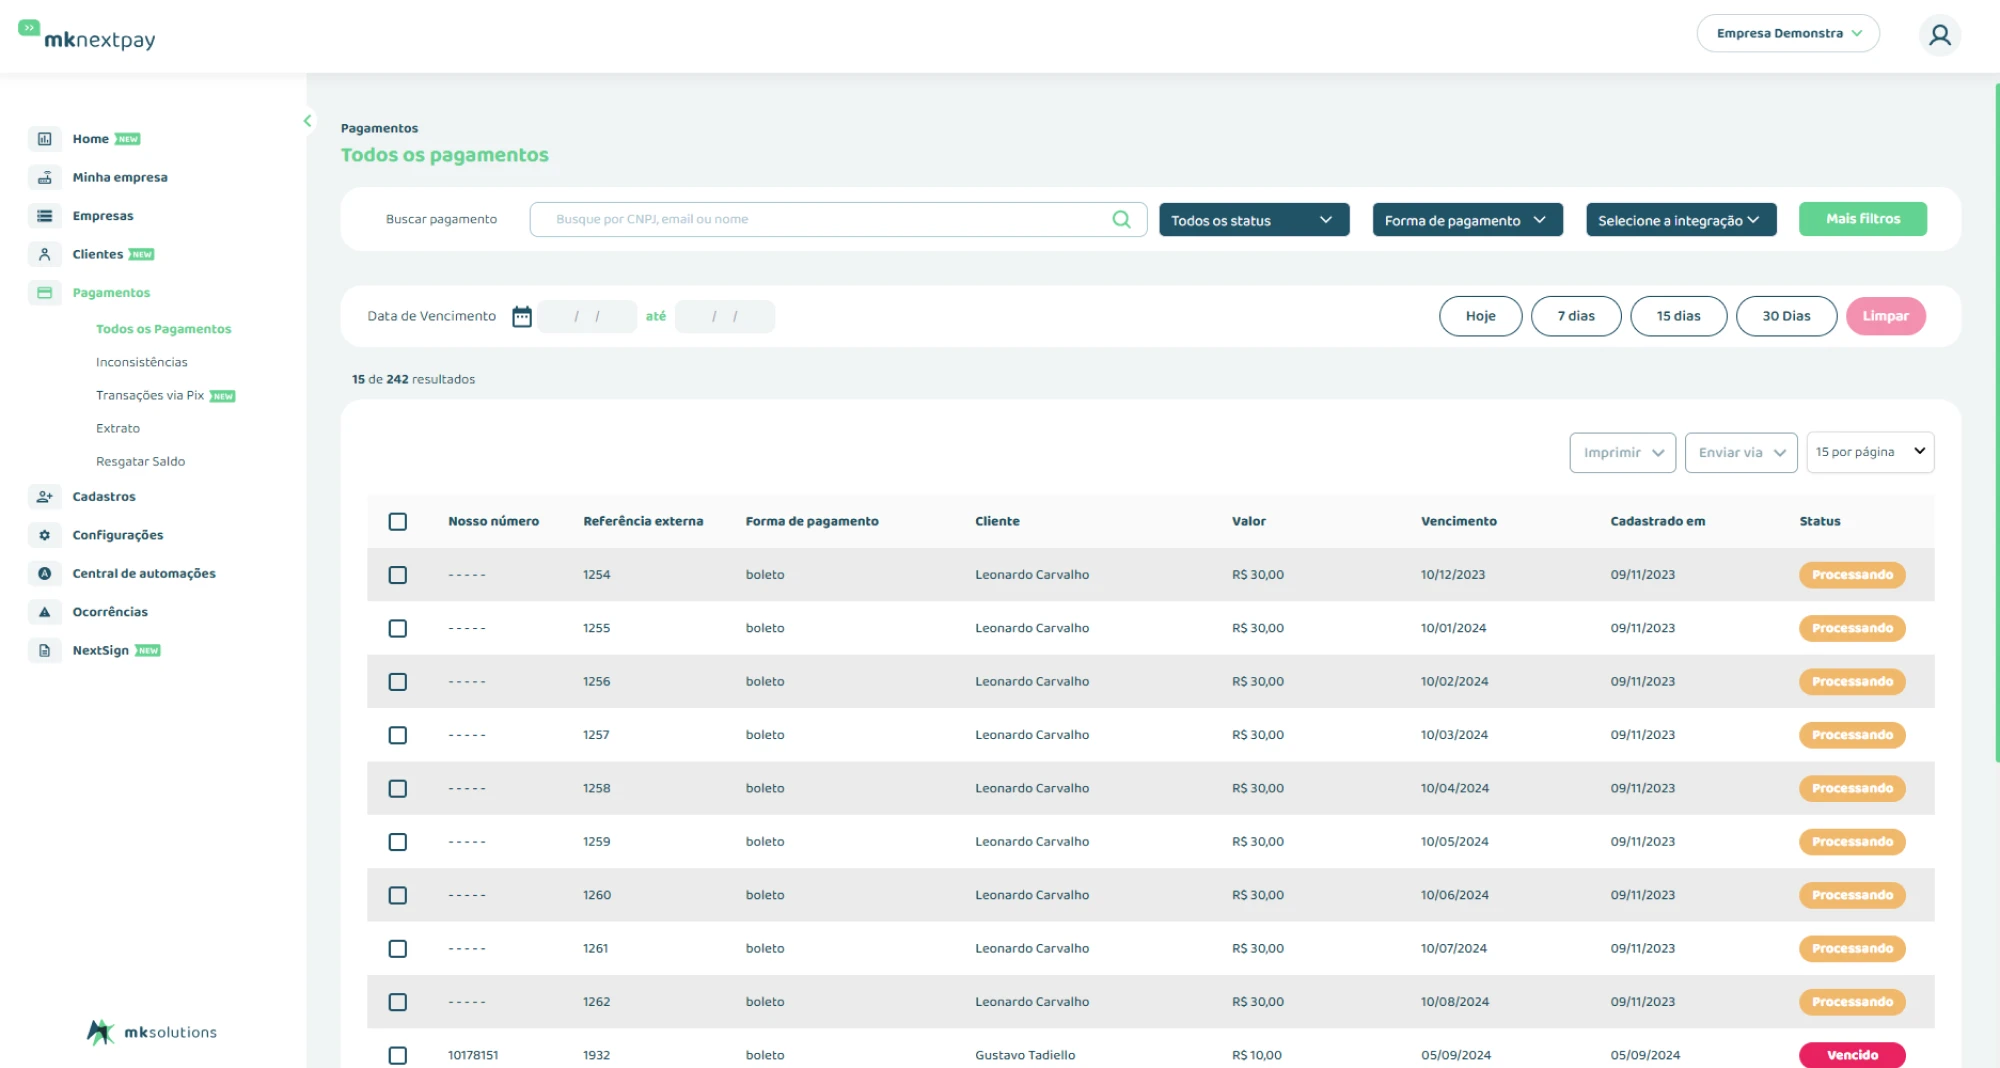
Task: Go to Empresas in the sidebar
Action: point(103,216)
